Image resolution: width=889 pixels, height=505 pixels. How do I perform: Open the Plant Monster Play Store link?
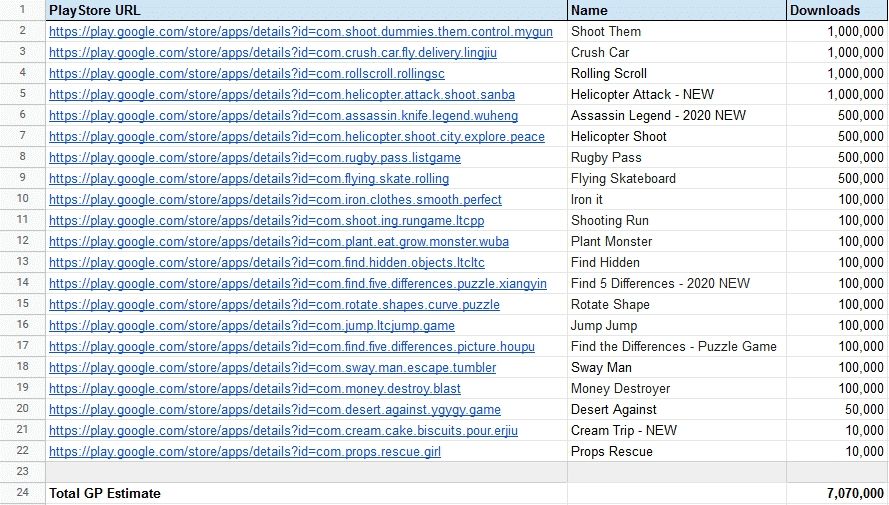278,242
